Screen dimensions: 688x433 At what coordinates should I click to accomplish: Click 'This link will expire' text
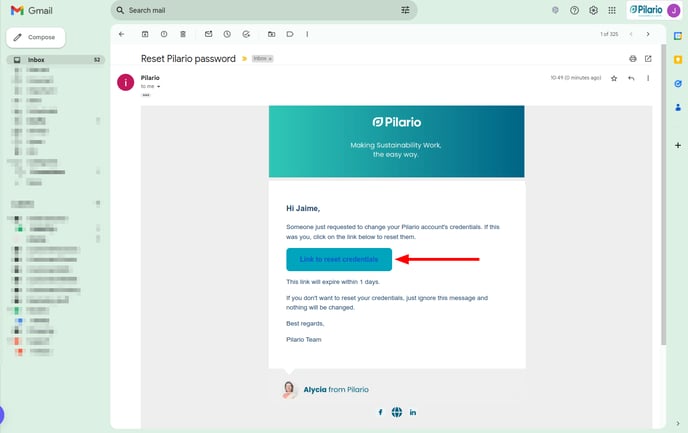coord(333,282)
